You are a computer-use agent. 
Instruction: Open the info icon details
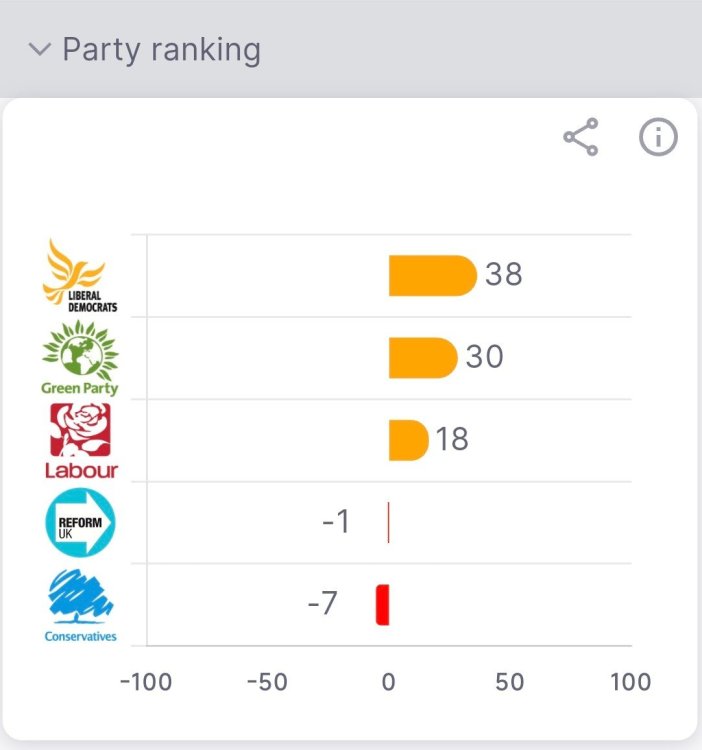click(658, 137)
